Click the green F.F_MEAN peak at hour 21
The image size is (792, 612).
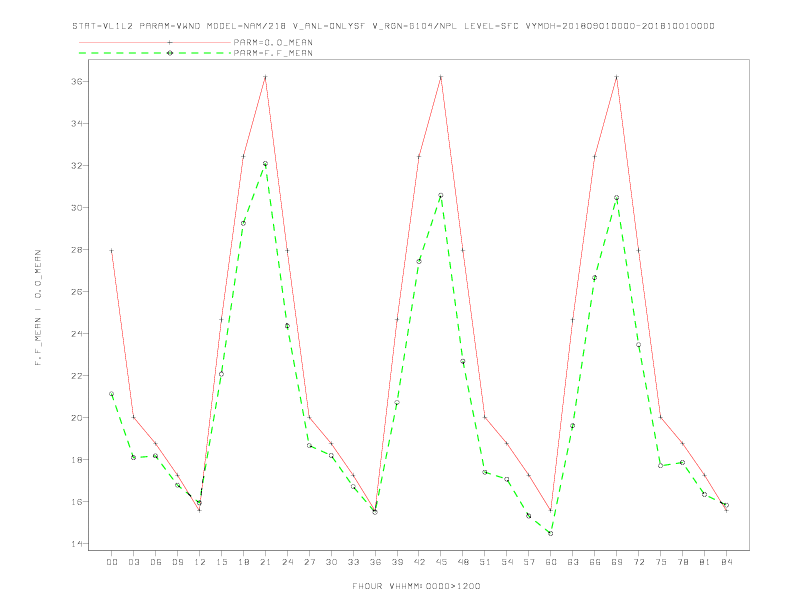point(265,164)
